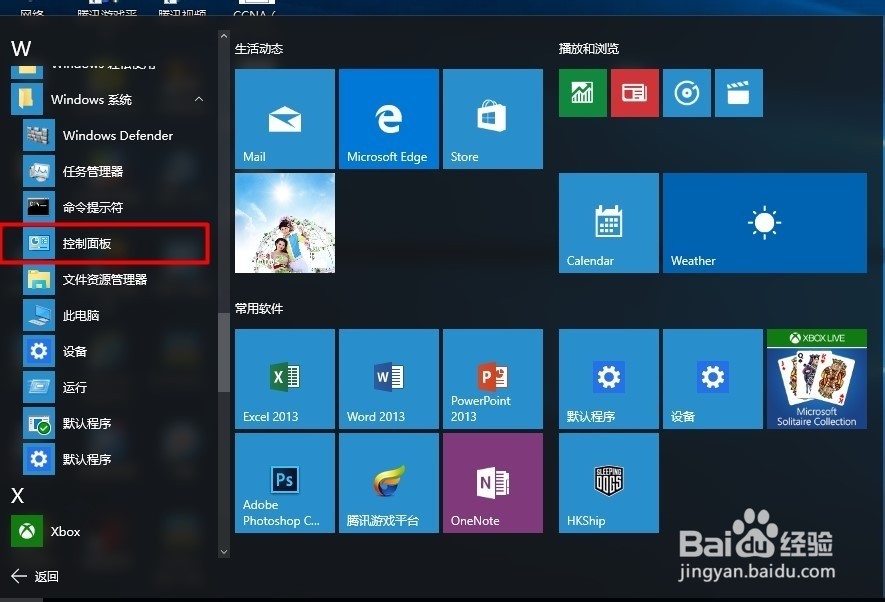Open the Movies & TV clapperboard tile
The width and height of the screenshot is (885, 602).
point(738,93)
